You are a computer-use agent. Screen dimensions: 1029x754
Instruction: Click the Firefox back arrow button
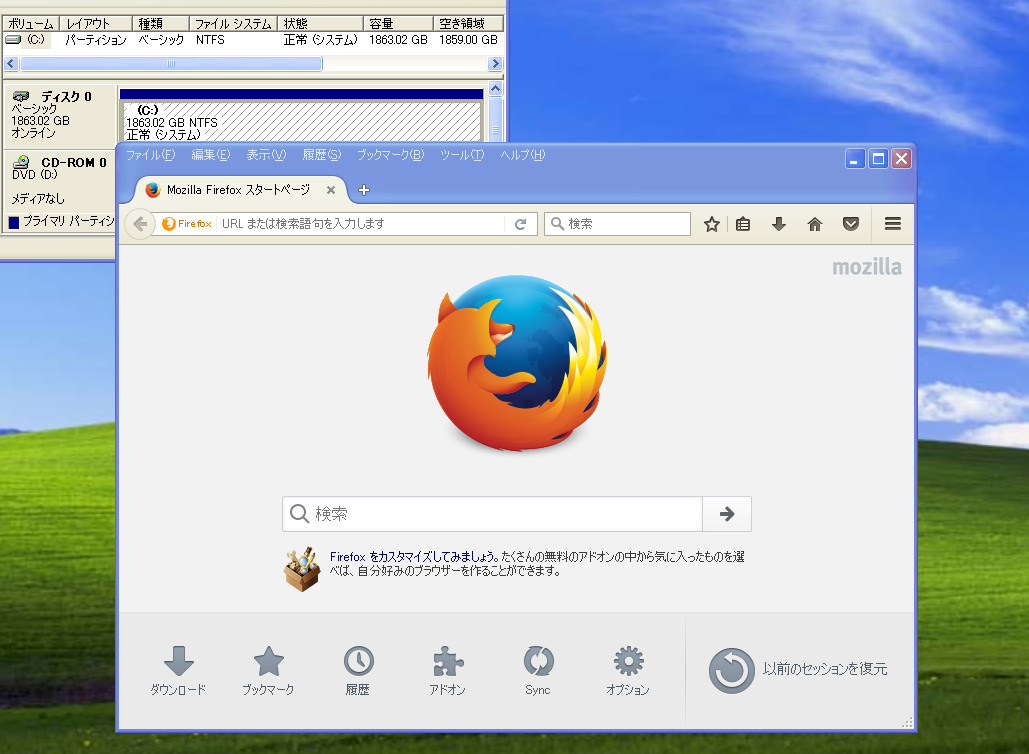pos(140,224)
